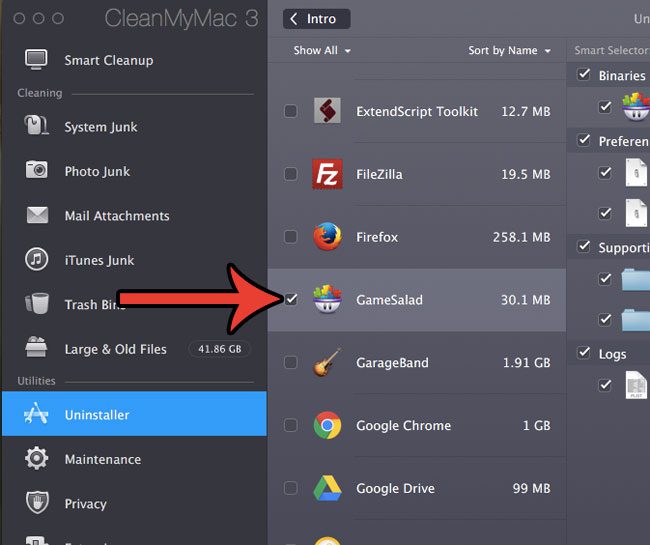Go back with the Intro button
This screenshot has width=650, height=545.
(x=317, y=19)
